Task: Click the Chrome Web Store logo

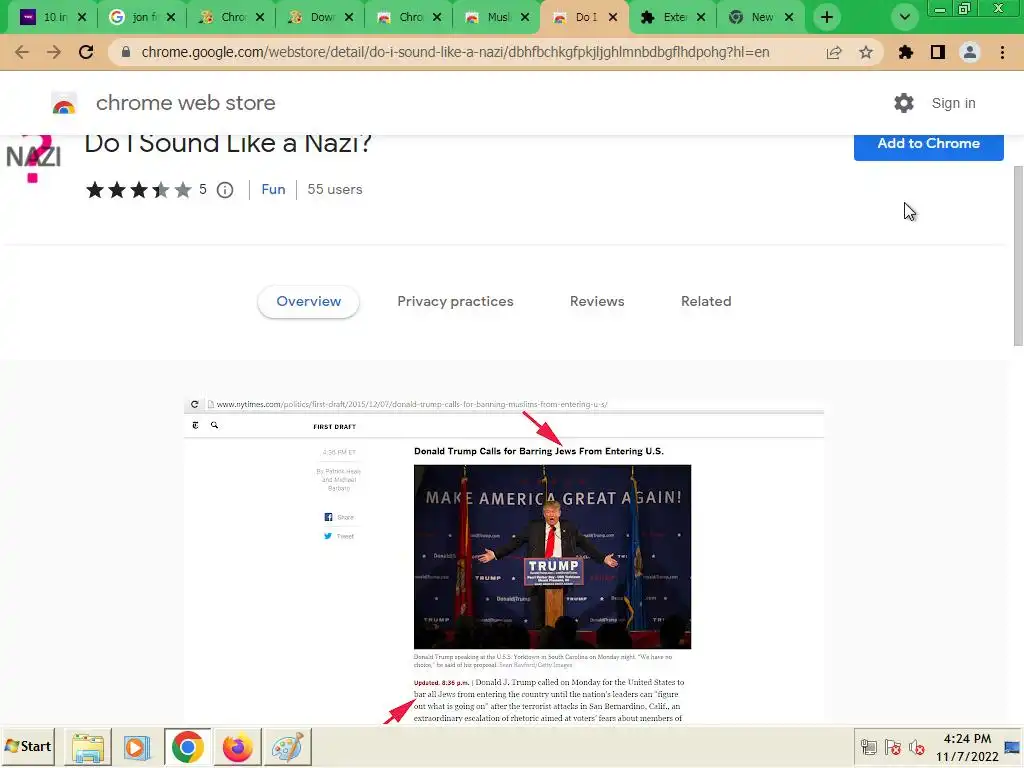Action: [64, 103]
